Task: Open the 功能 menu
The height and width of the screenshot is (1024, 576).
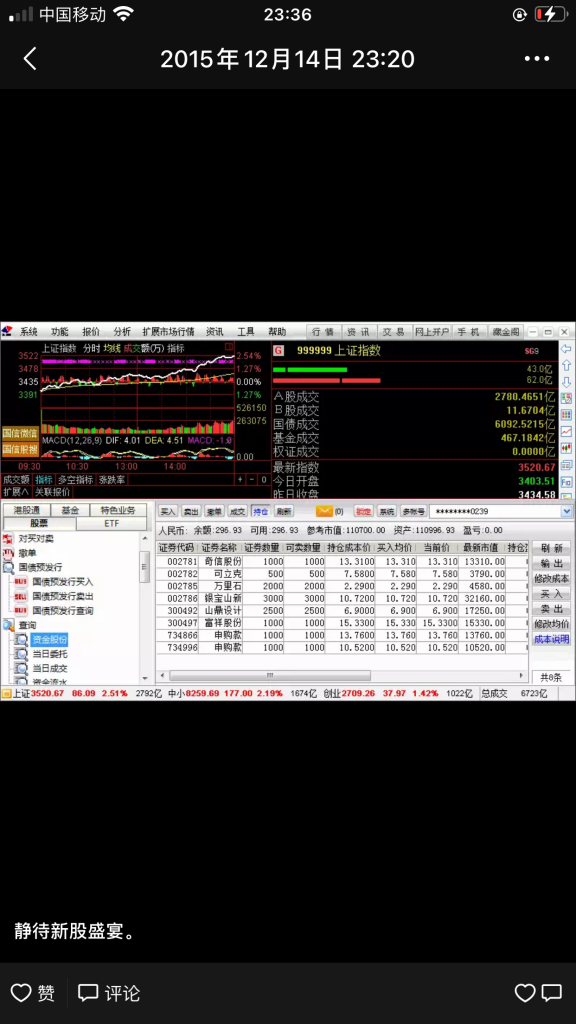Action: (60, 332)
